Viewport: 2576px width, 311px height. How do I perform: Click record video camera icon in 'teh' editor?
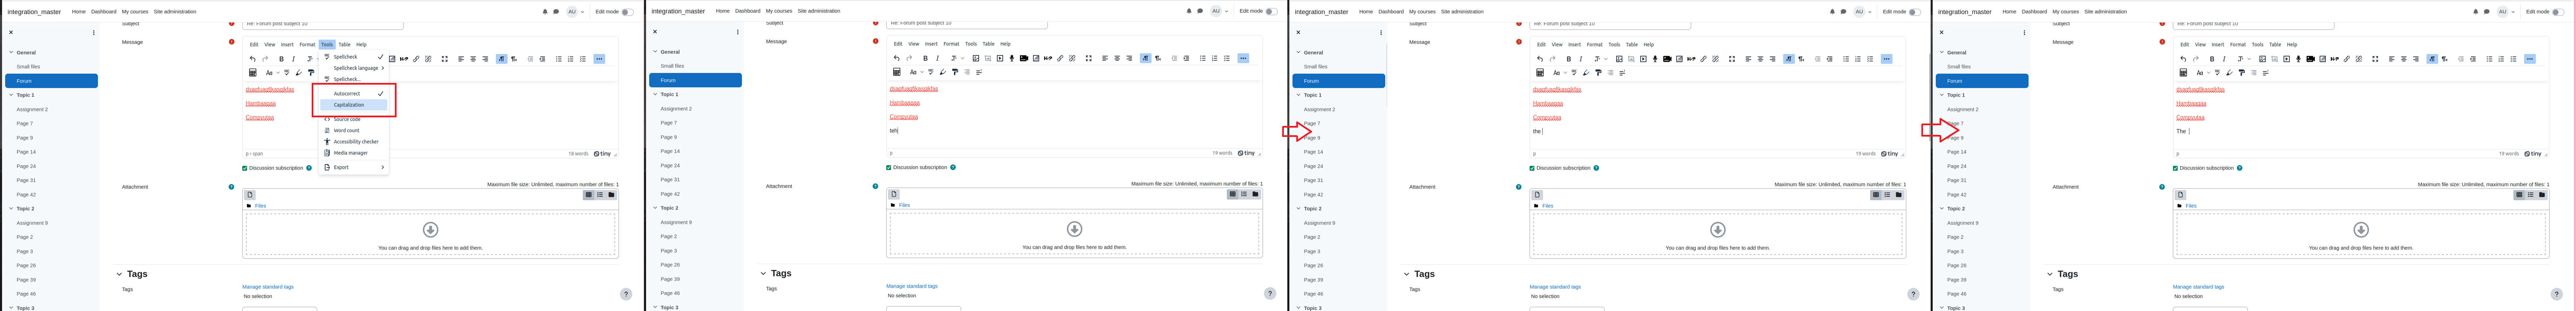(1024, 58)
